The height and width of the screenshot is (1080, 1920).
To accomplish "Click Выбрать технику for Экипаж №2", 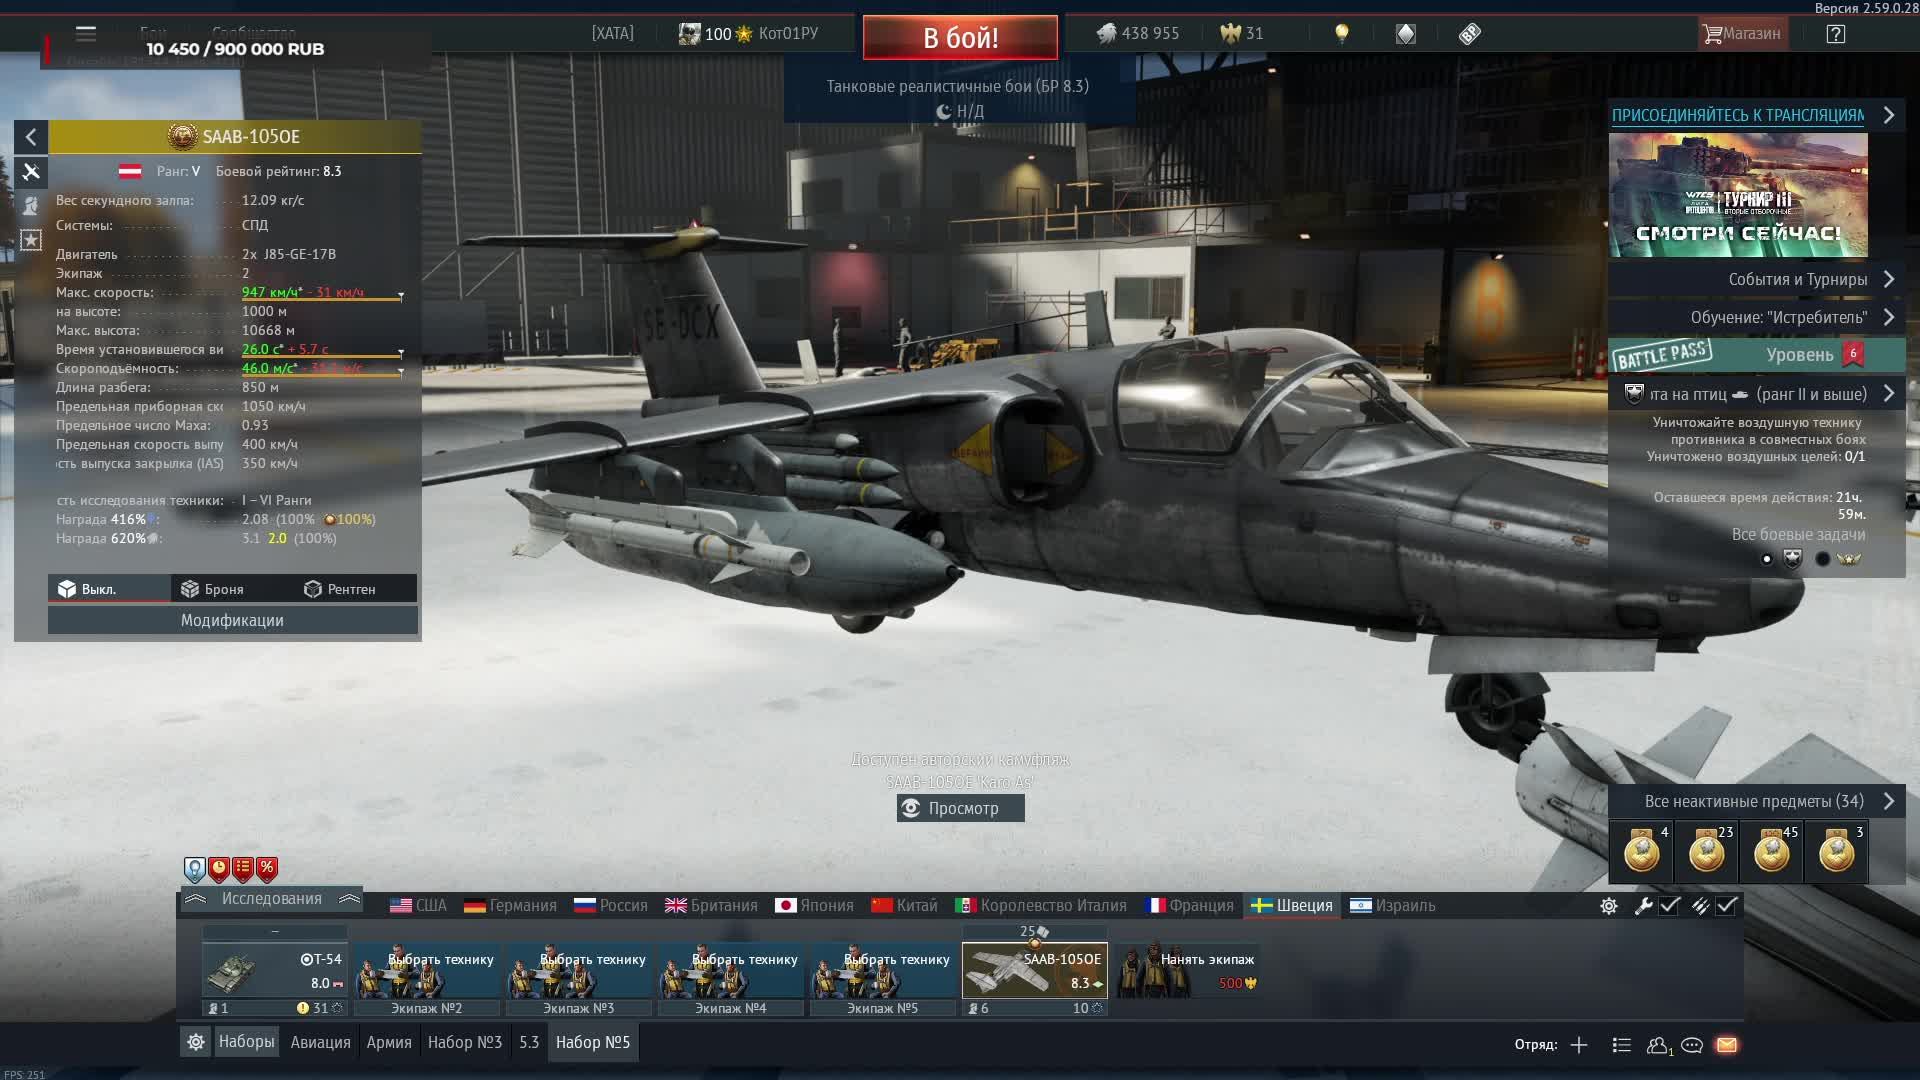I will tap(427, 970).
